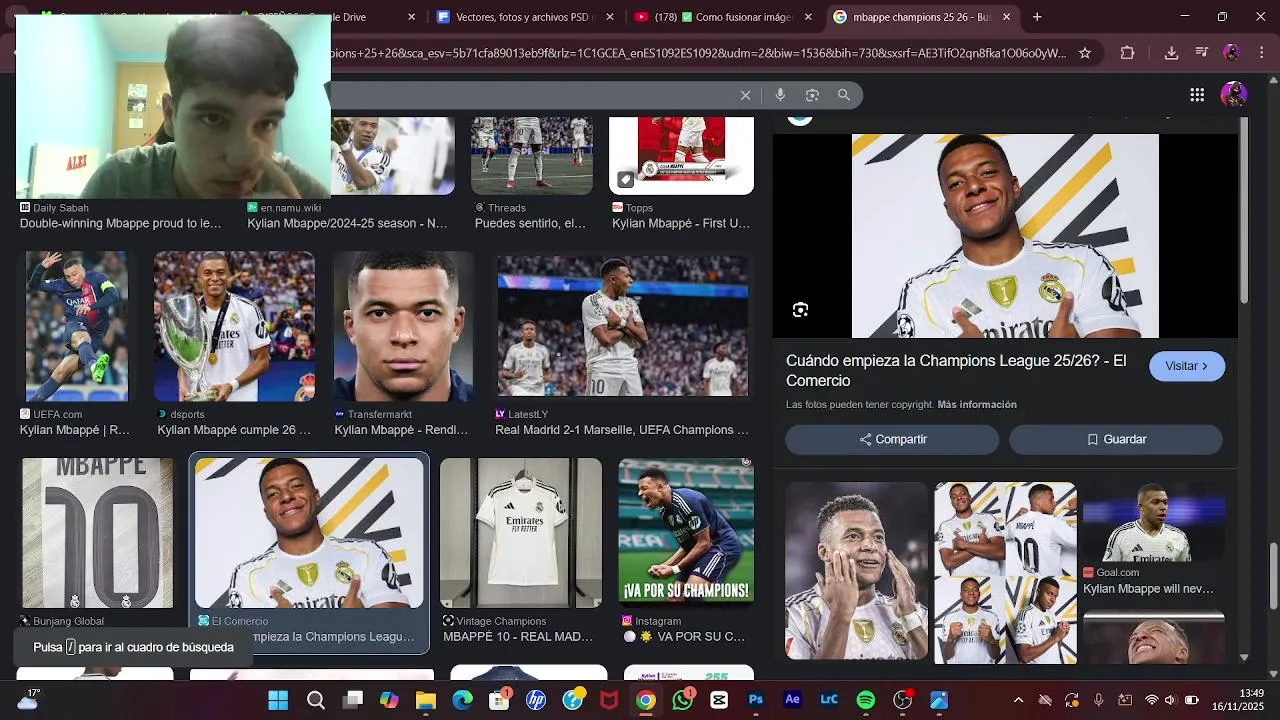Open McAfee from the taskbar
Screen dimensions: 1280x720
[609, 700]
